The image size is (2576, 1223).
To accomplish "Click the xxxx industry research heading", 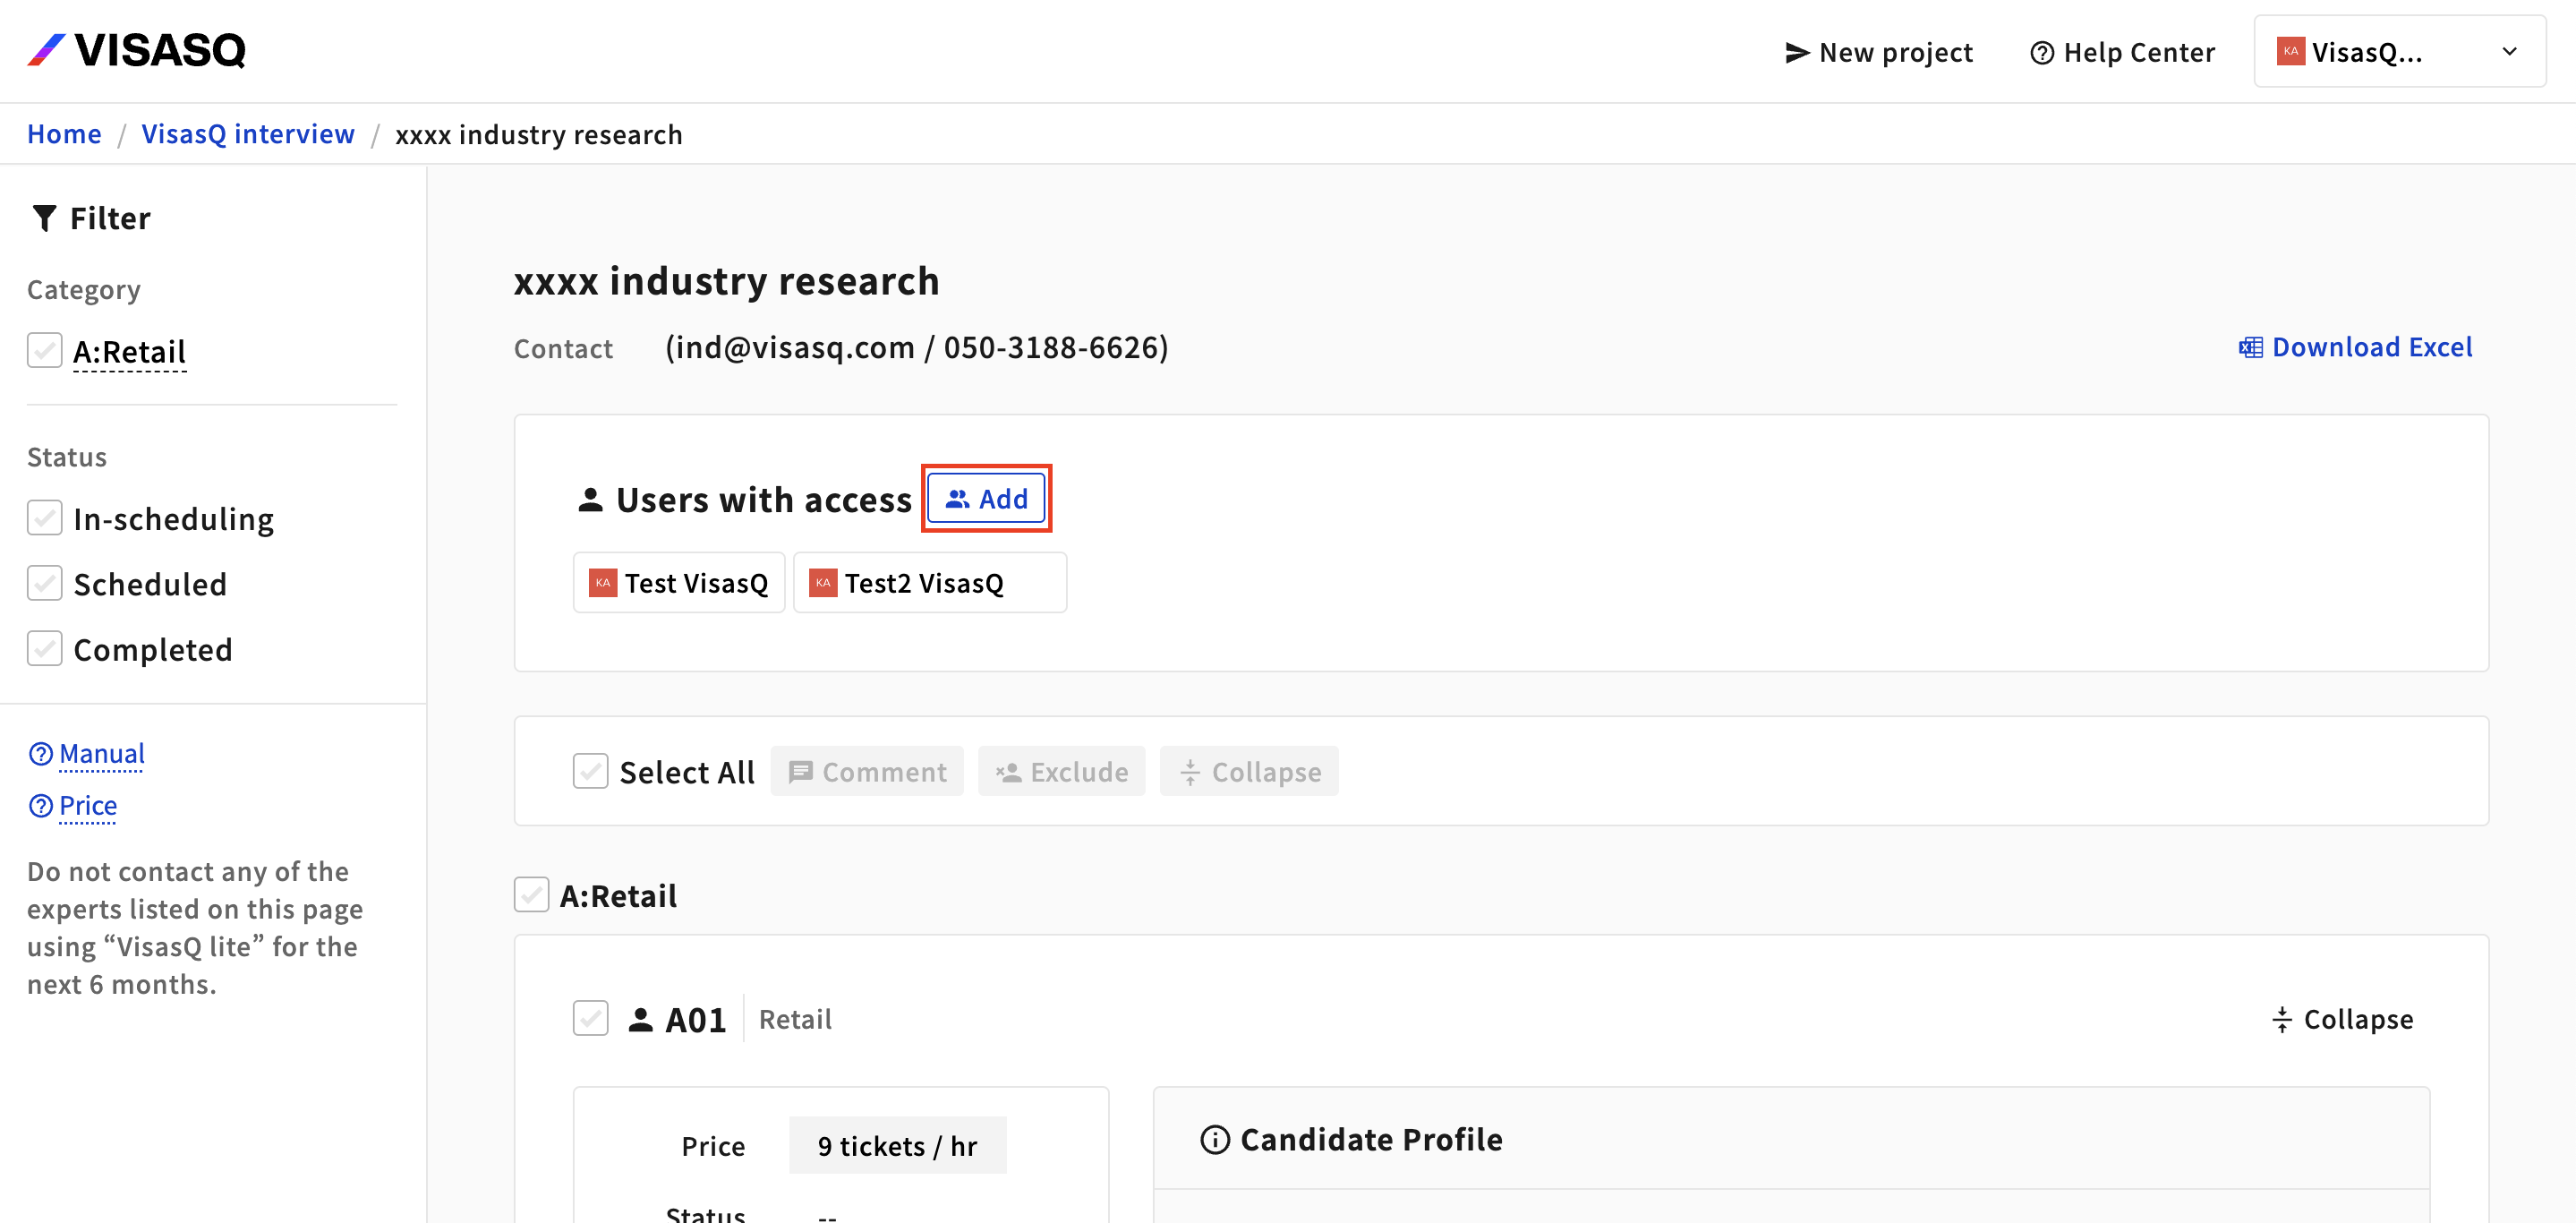I will click(727, 281).
